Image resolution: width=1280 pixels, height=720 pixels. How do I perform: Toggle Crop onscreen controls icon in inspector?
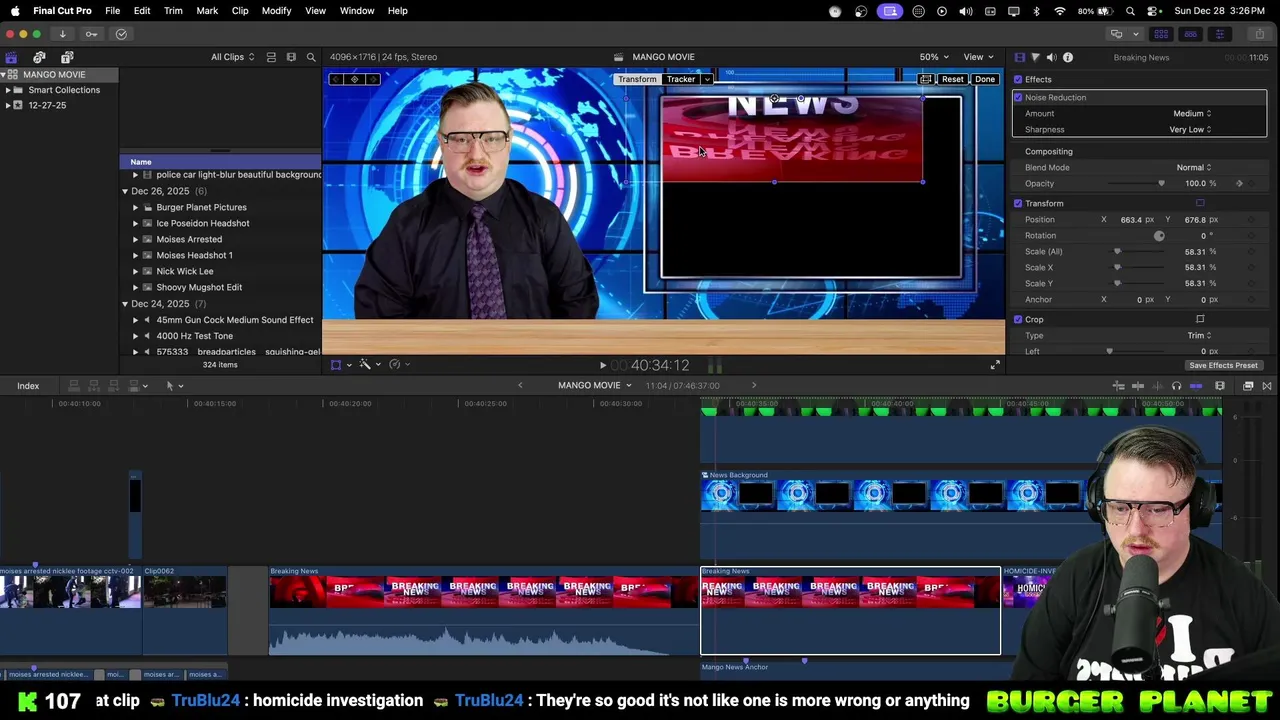click(x=1200, y=319)
